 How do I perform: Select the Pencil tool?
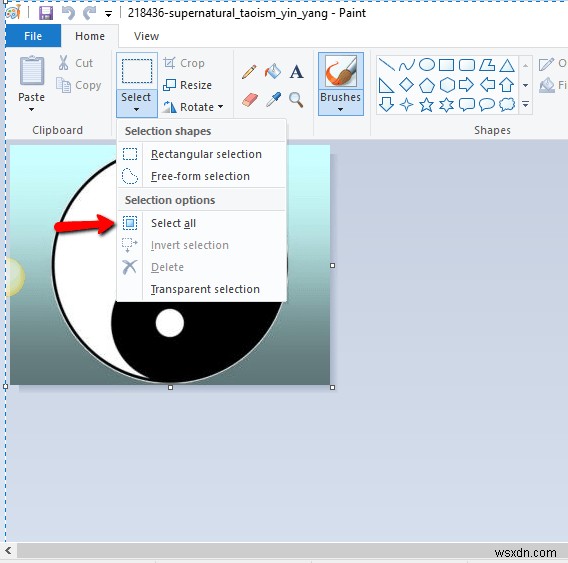(x=249, y=72)
